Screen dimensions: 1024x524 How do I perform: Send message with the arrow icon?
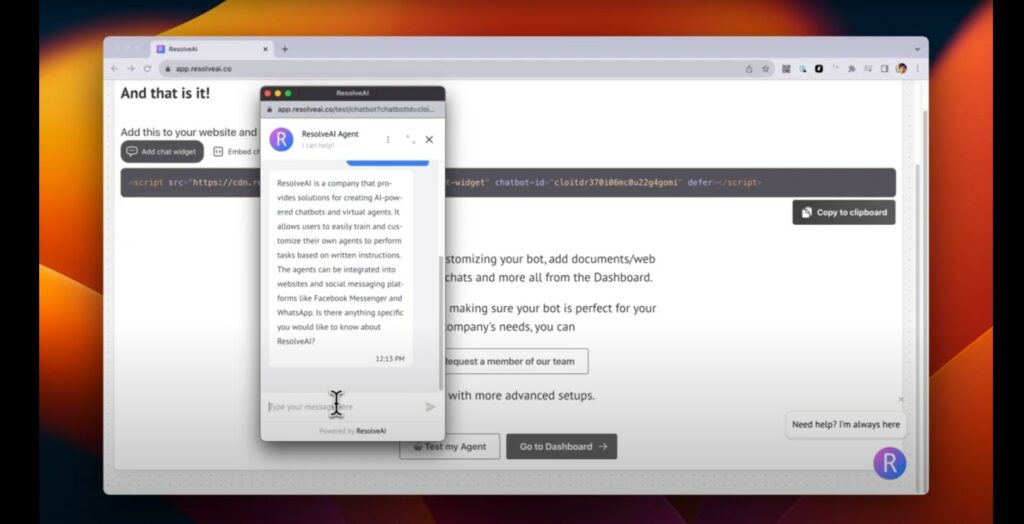pos(430,407)
